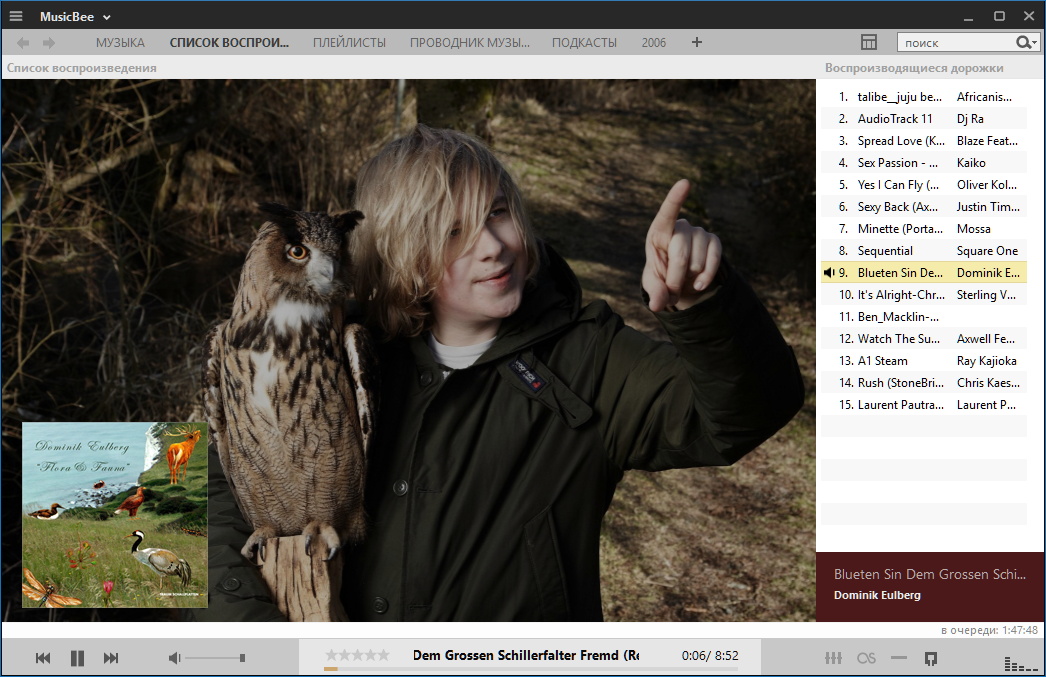Pause the current track

click(77, 658)
